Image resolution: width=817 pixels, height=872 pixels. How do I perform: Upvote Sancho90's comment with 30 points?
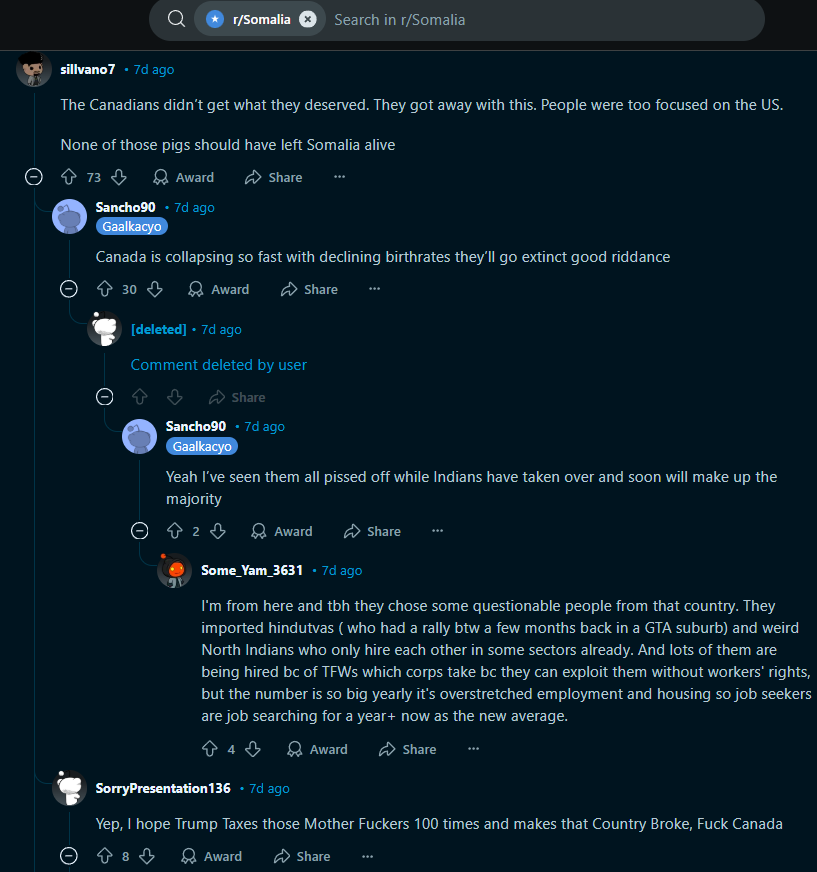coord(105,289)
